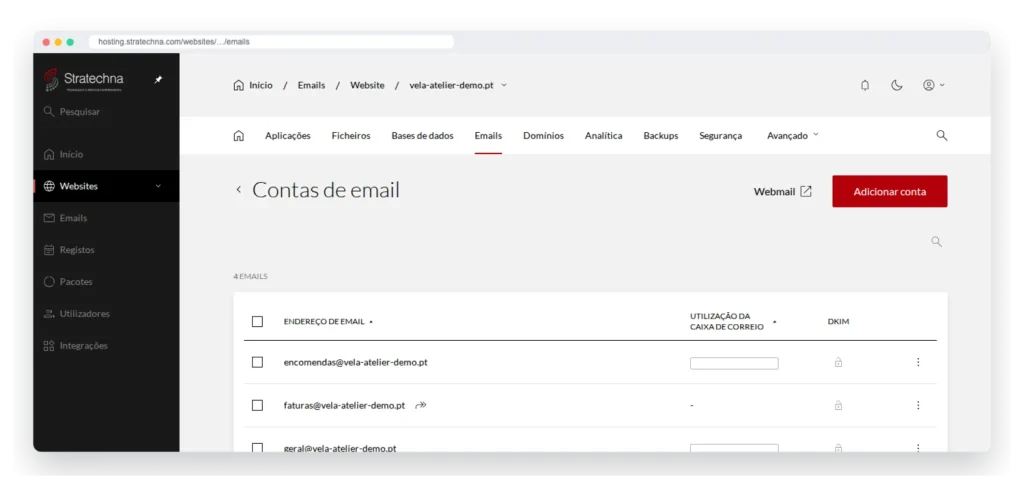Expand the Websites sidebar chevron
Screen dimensions: 1024x489
pyautogui.click(x=158, y=186)
